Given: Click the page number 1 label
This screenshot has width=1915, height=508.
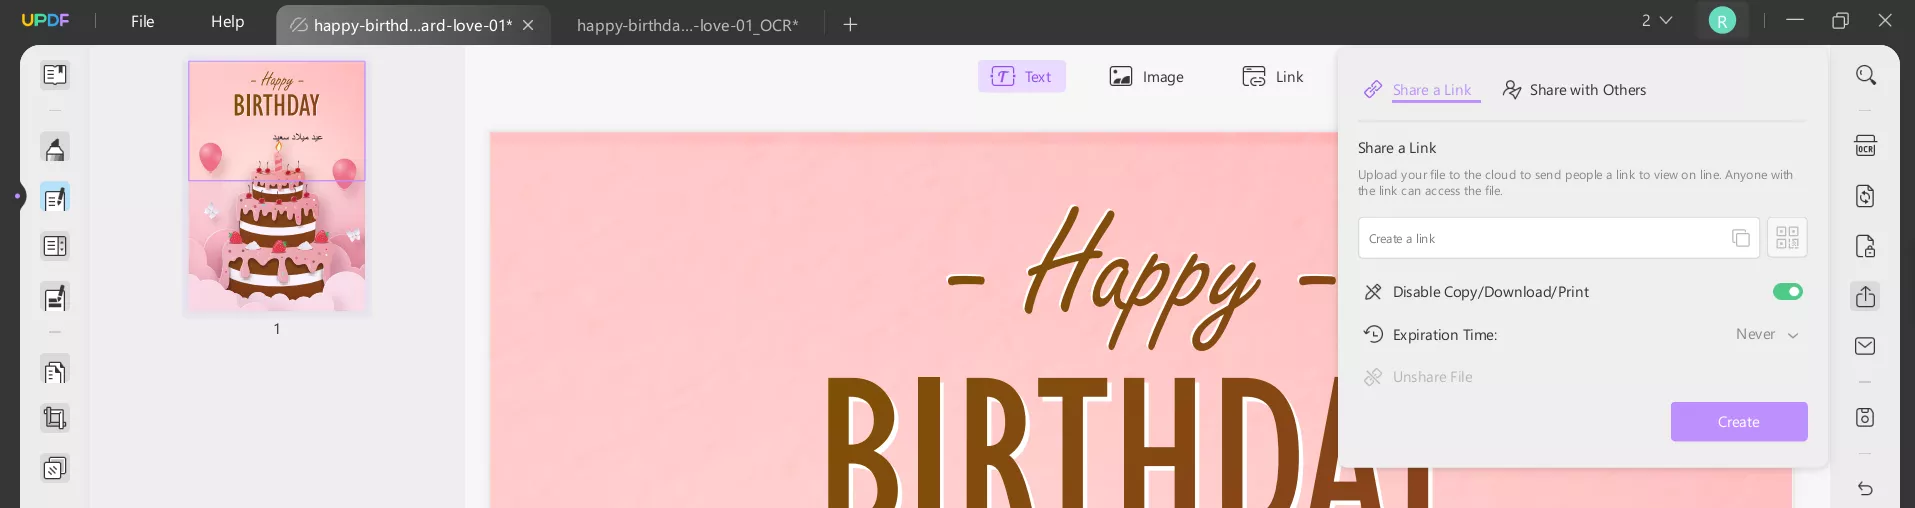Looking at the screenshot, I should tap(277, 329).
